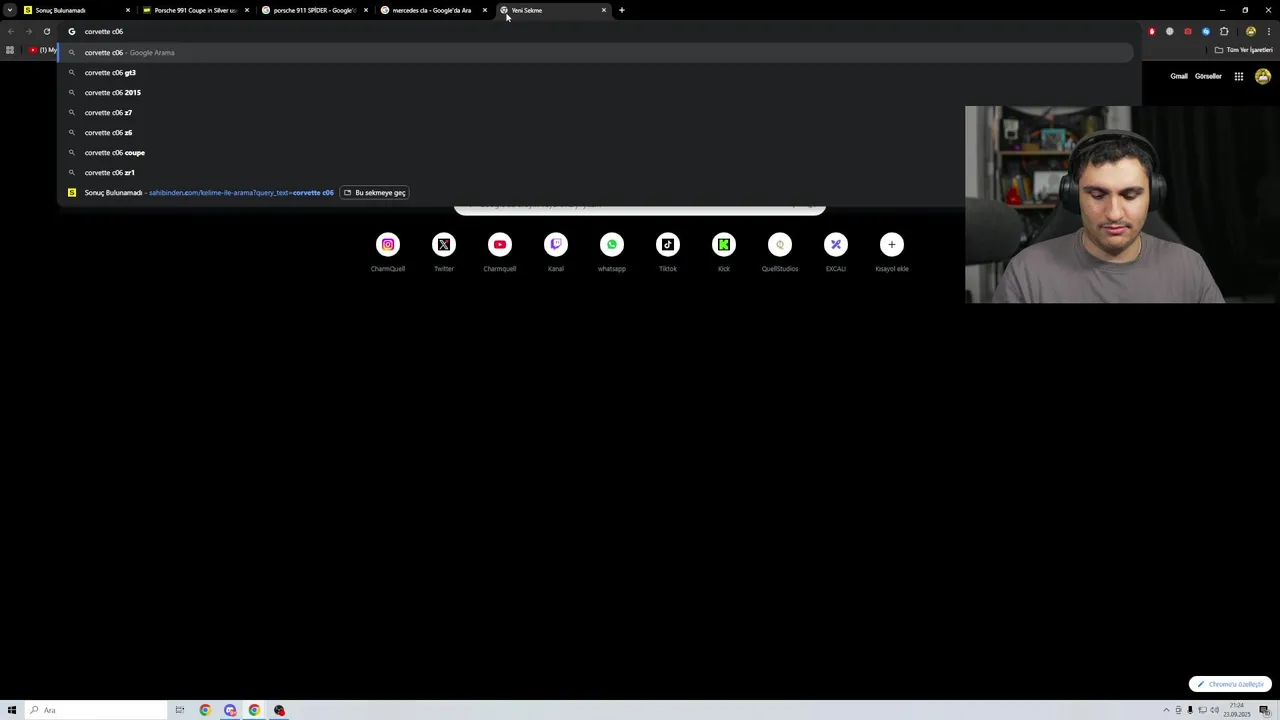Open the Windows Start menu
Viewport: 1280px width, 720px height.
pos(12,710)
